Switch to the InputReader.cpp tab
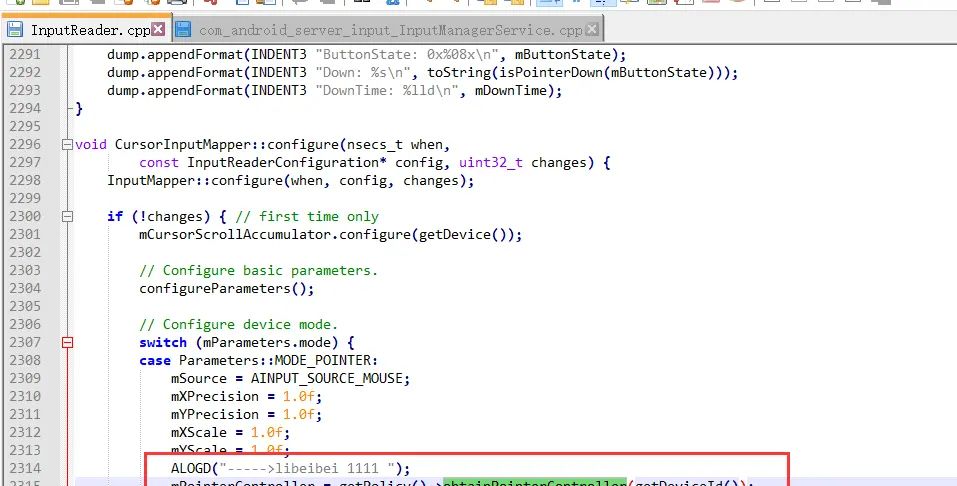The image size is (957, 486). point(85,29)
